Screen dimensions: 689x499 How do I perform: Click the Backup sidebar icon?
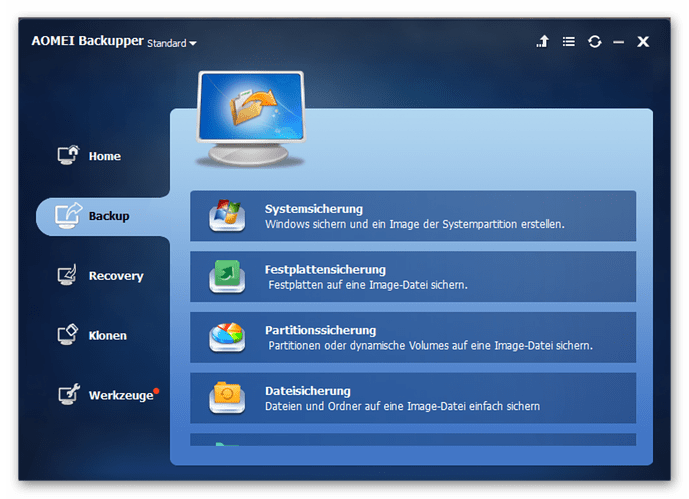pos(68,215)
